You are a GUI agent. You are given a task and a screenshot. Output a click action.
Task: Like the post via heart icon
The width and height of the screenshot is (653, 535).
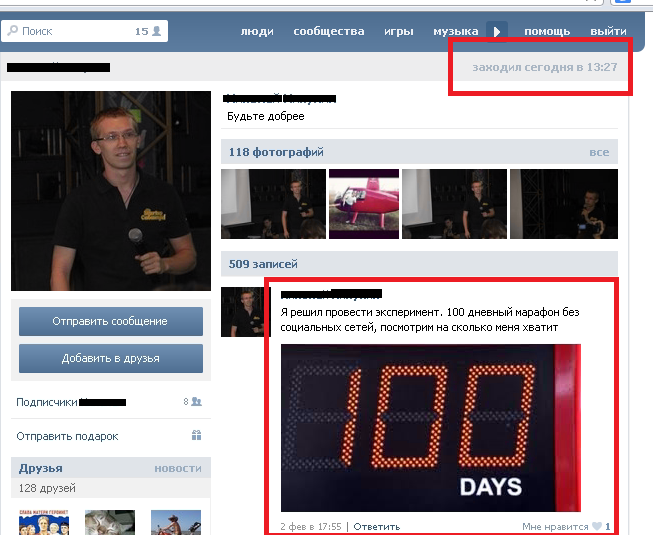tap(597, 527)
